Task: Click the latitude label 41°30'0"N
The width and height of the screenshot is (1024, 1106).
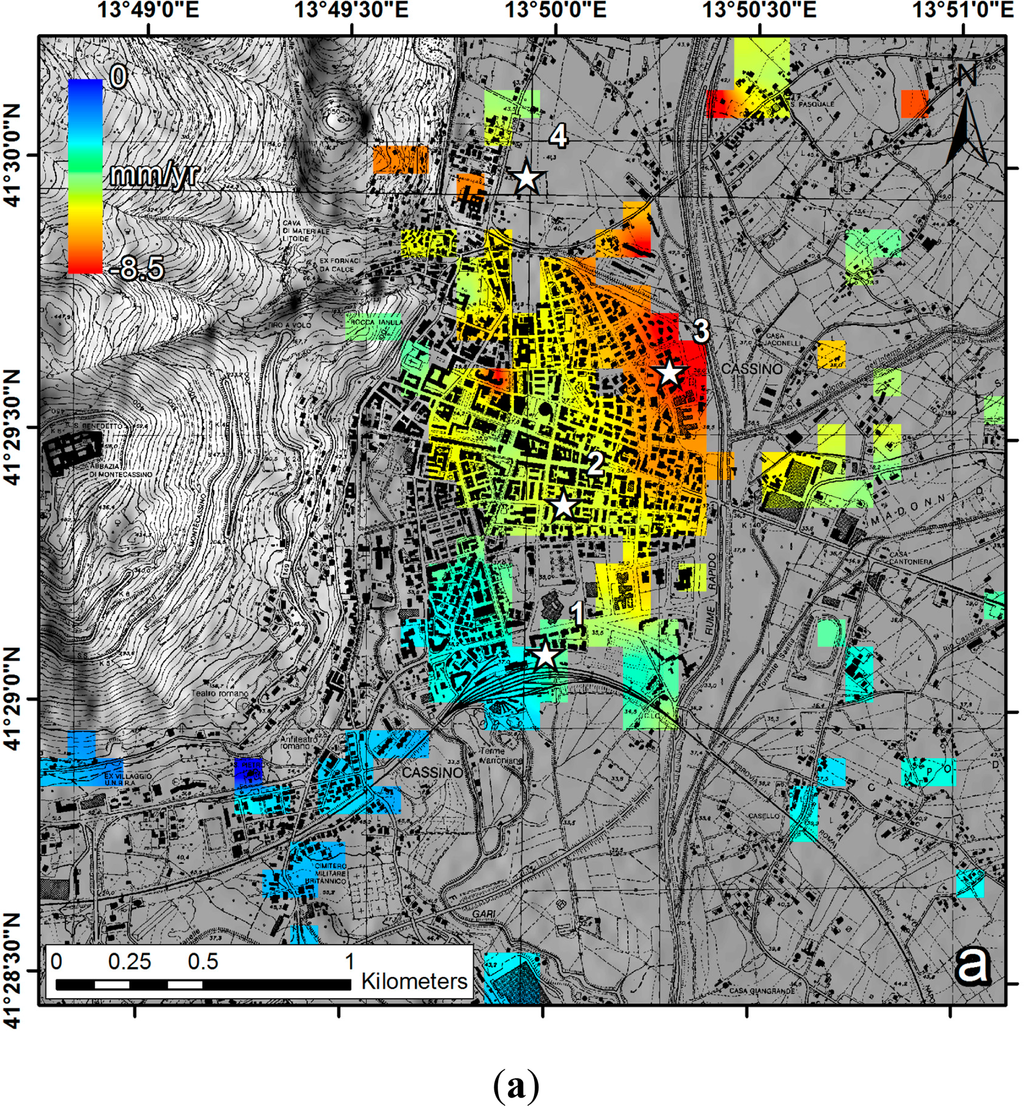Action: click(x=12, y=154)
